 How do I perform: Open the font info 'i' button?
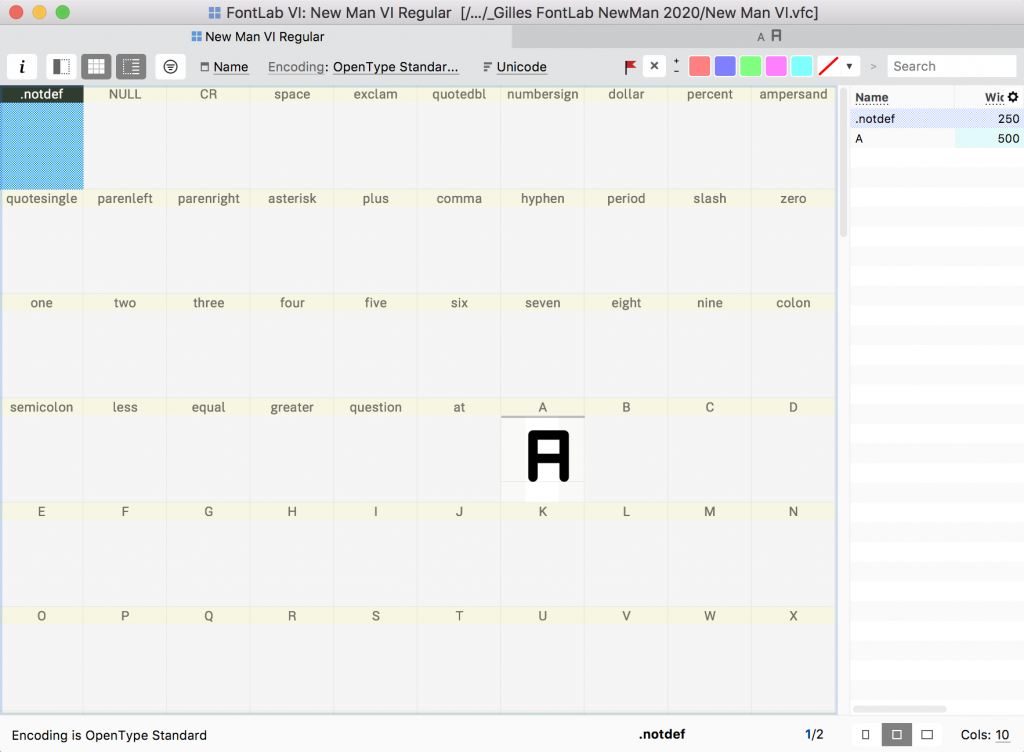pos(22,67)
